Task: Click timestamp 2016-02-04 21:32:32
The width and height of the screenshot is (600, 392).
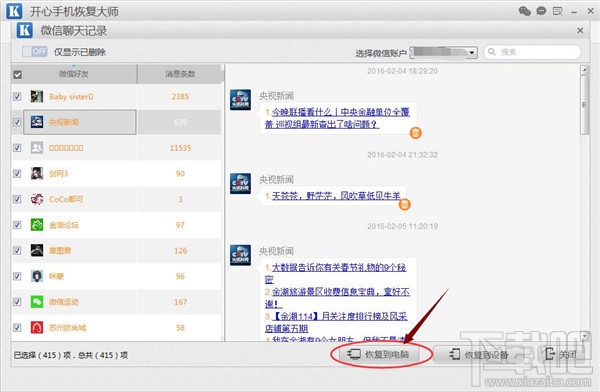Action: (x=402, y=155)
